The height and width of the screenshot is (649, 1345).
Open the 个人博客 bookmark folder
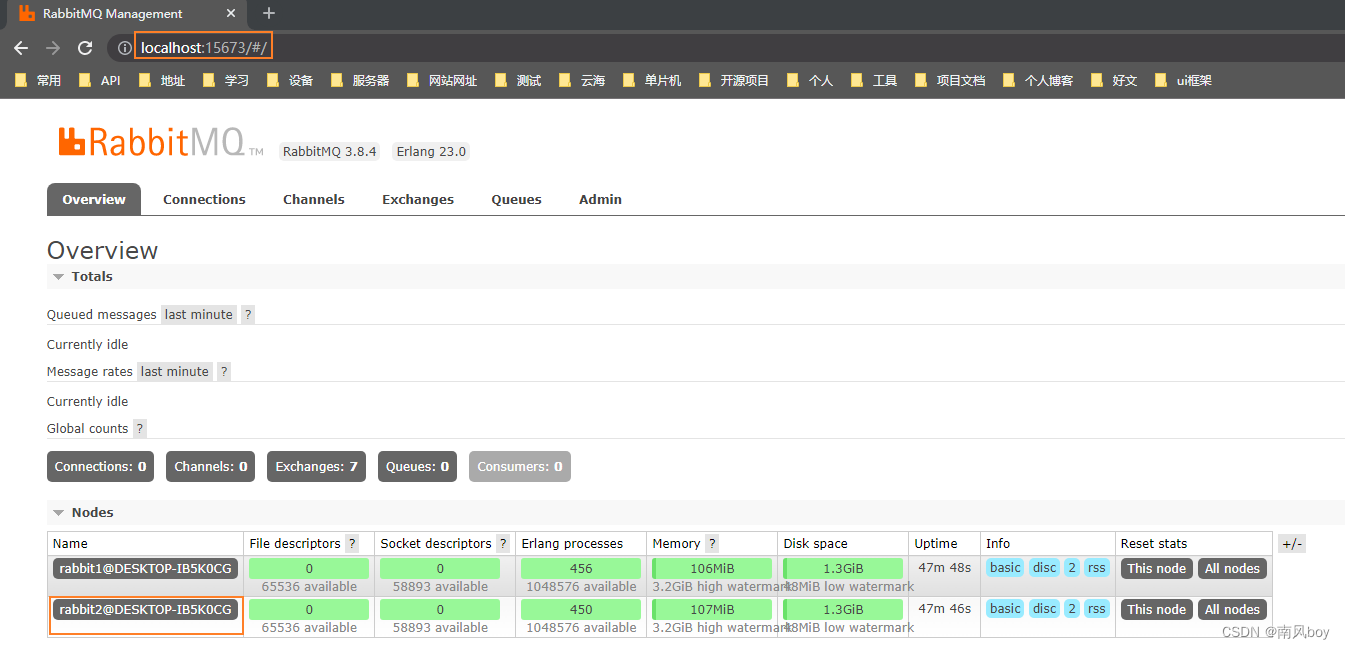pyautogui.click(x=1038, y=80)
